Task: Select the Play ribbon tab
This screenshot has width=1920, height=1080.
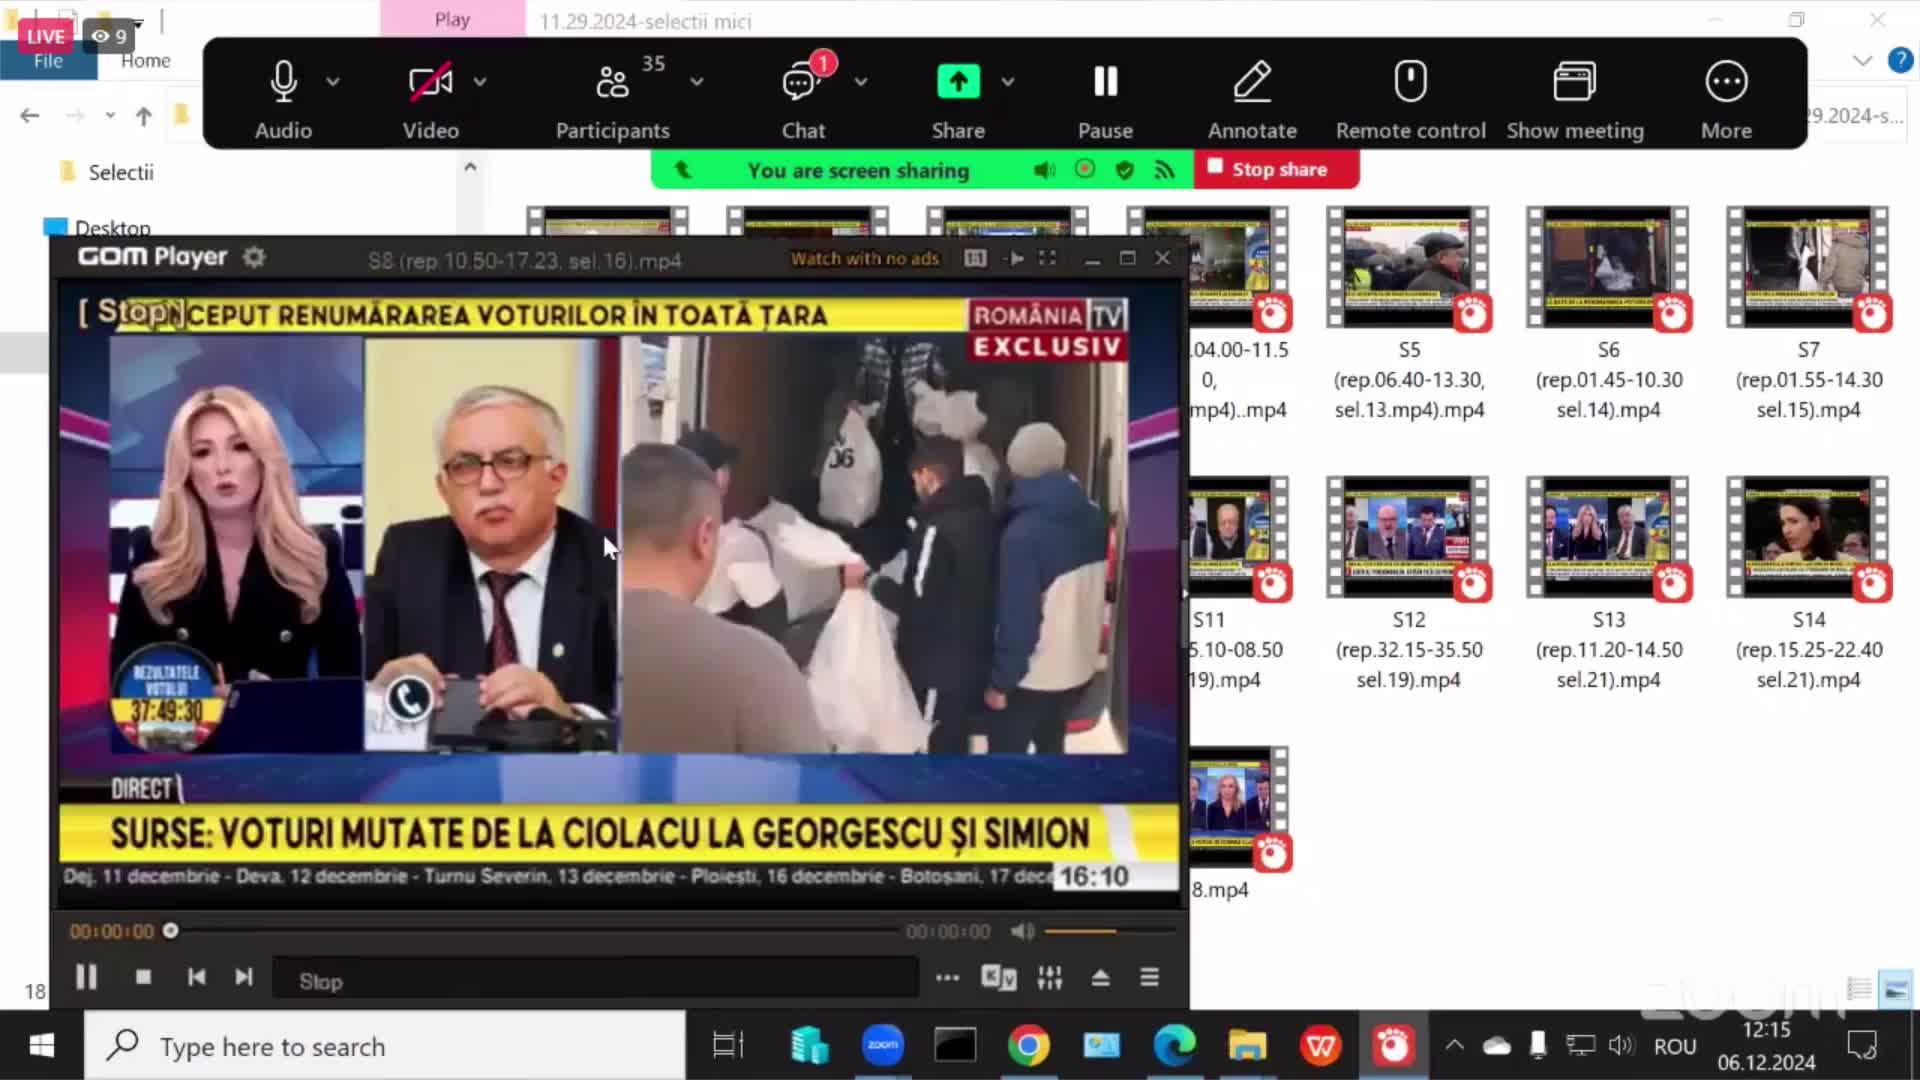Action: (x=452, y=19)
